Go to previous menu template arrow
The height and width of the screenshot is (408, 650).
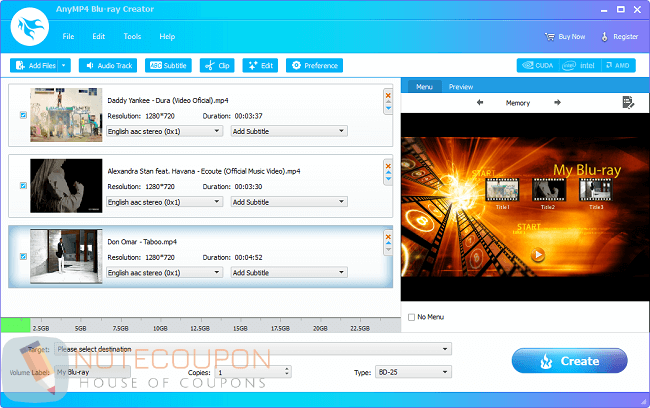tap(480, 102)
